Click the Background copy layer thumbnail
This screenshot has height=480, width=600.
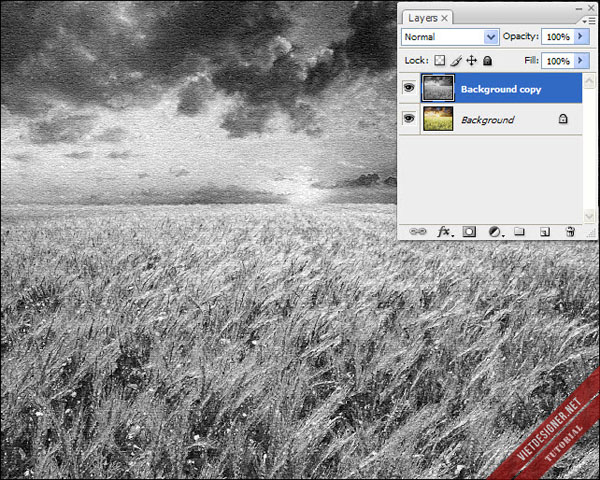438,88
